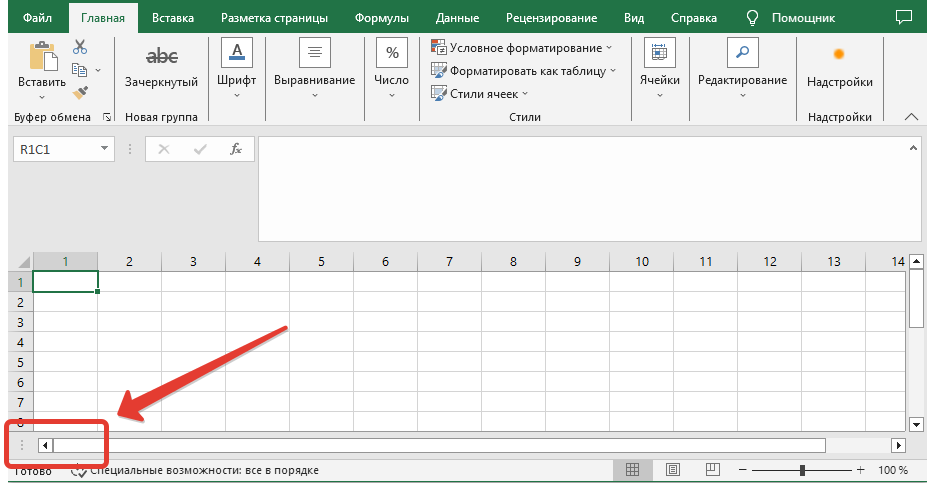Click the 100 % zoom level

click(x=893, y=470)
